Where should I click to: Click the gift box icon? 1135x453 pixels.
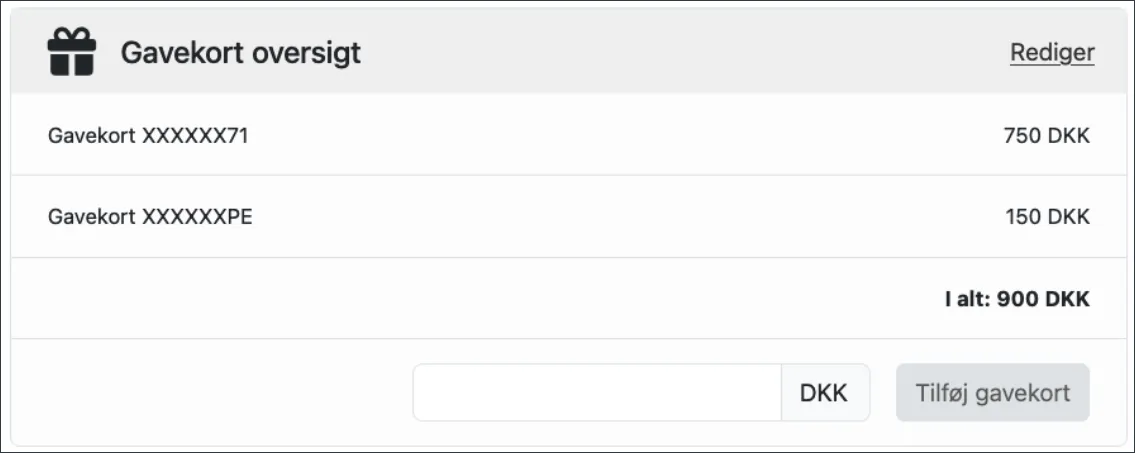pos(71,52)
